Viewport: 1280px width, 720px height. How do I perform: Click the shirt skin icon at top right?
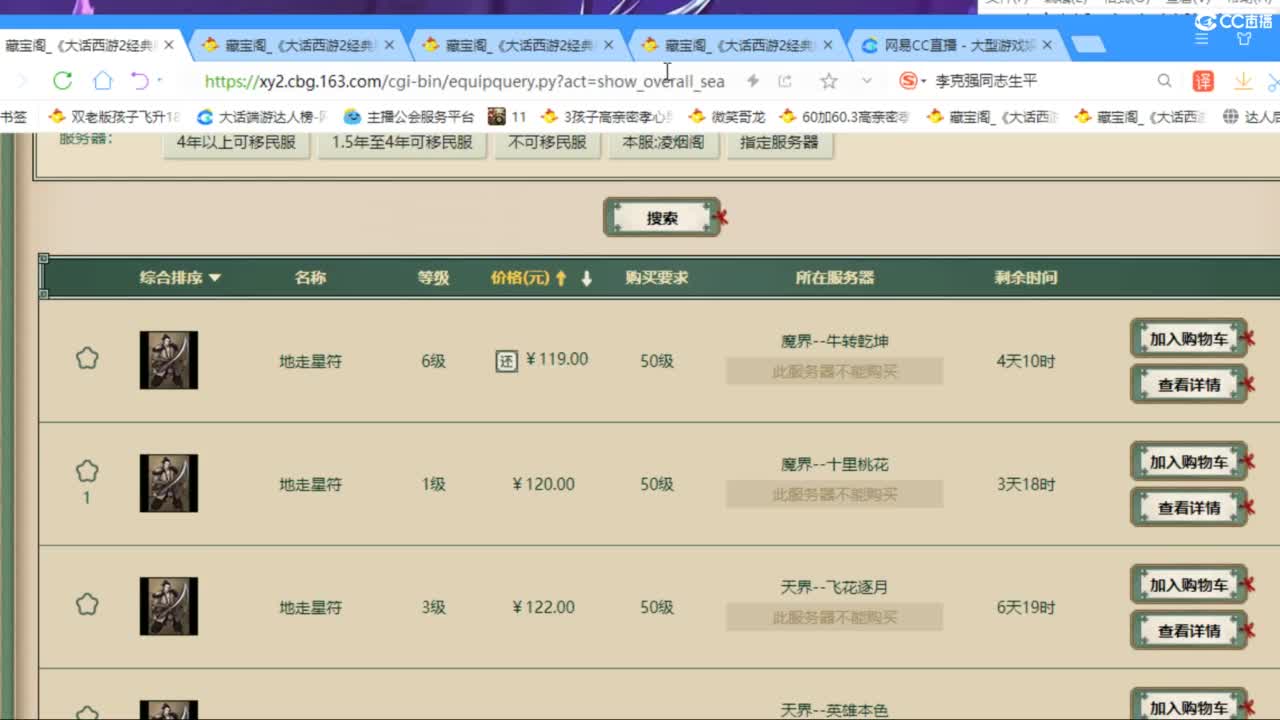[1244, 39]
